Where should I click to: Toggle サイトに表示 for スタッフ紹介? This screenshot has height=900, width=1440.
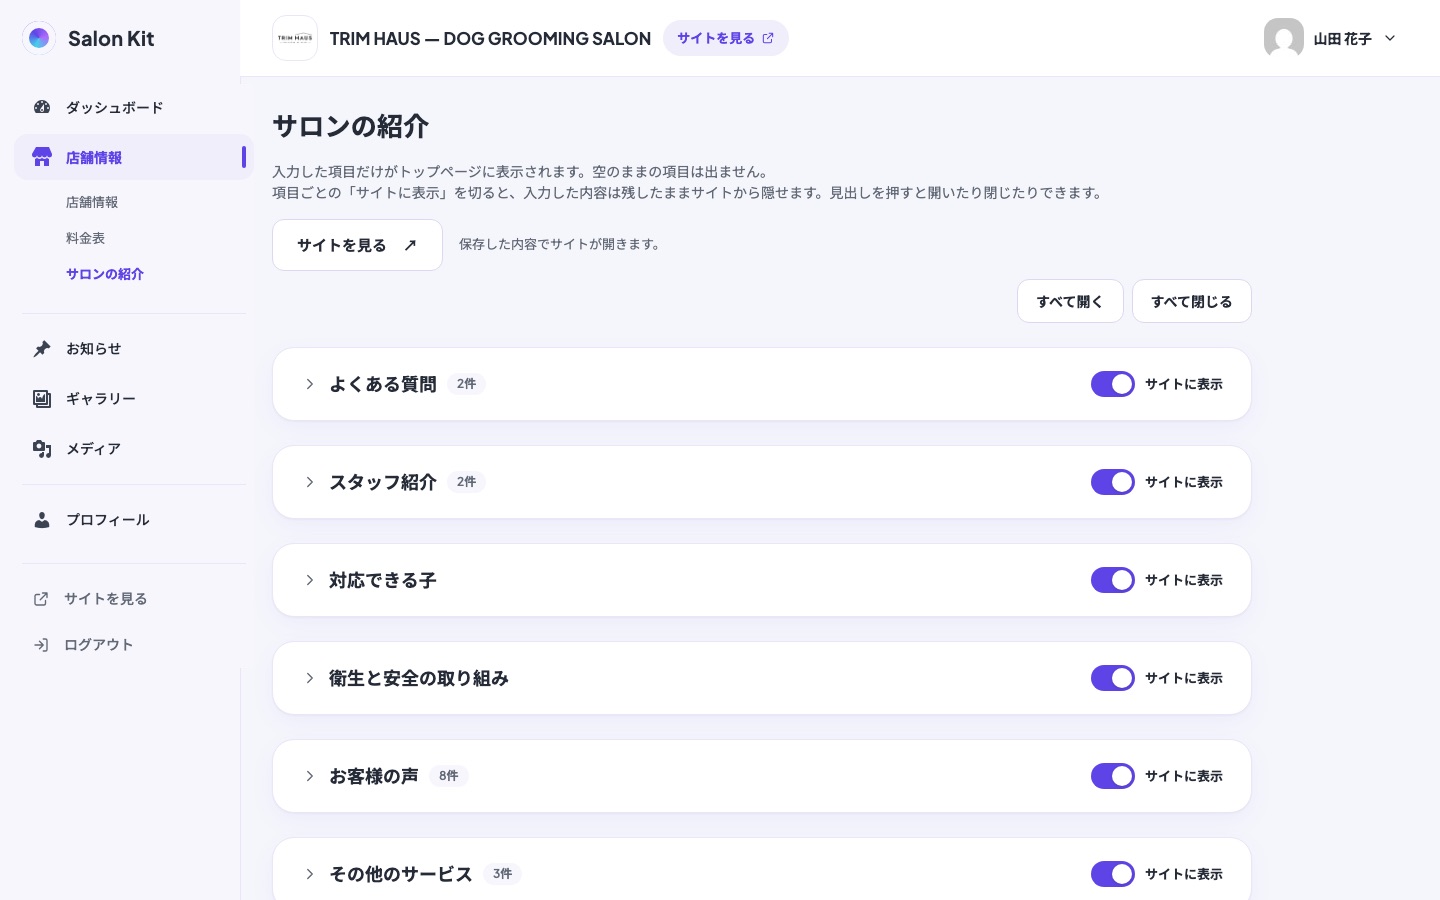[x=1113, y=482]
